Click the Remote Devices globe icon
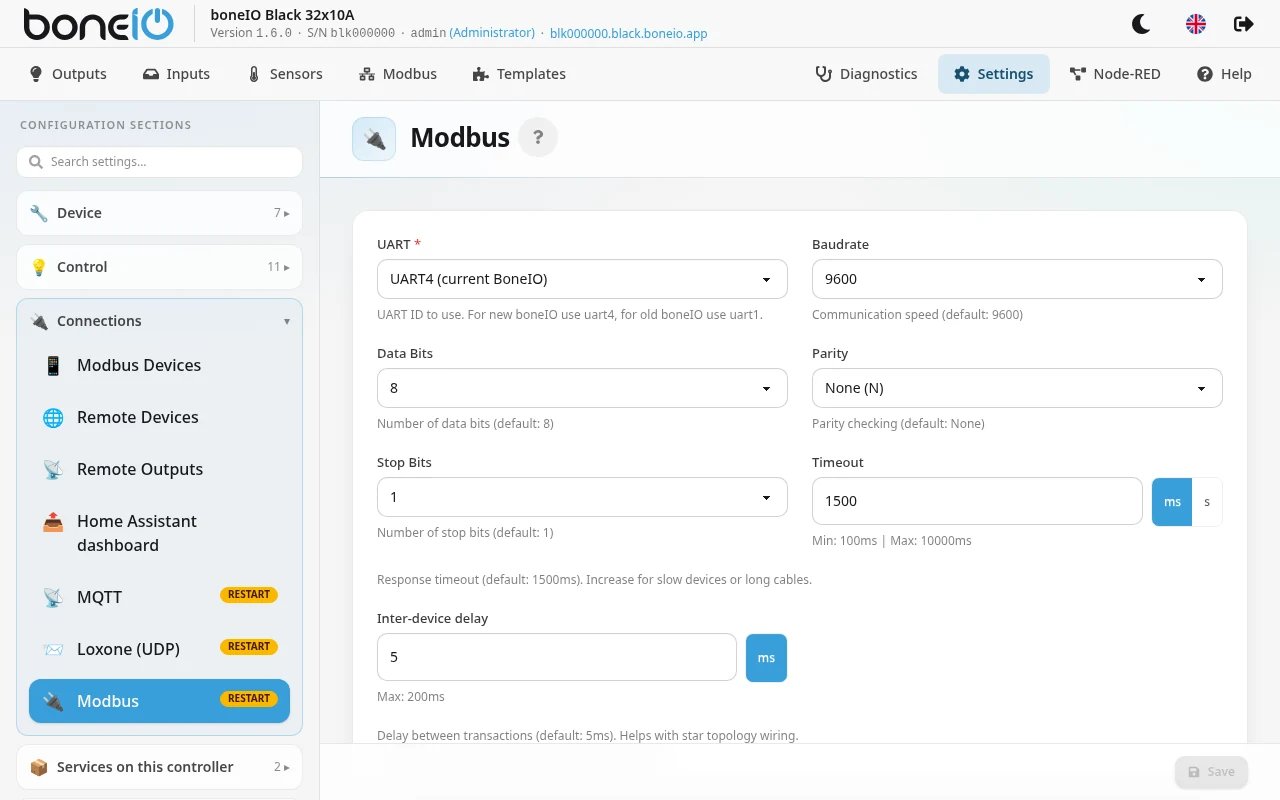The image size is (1280, 800). [53, 418]
